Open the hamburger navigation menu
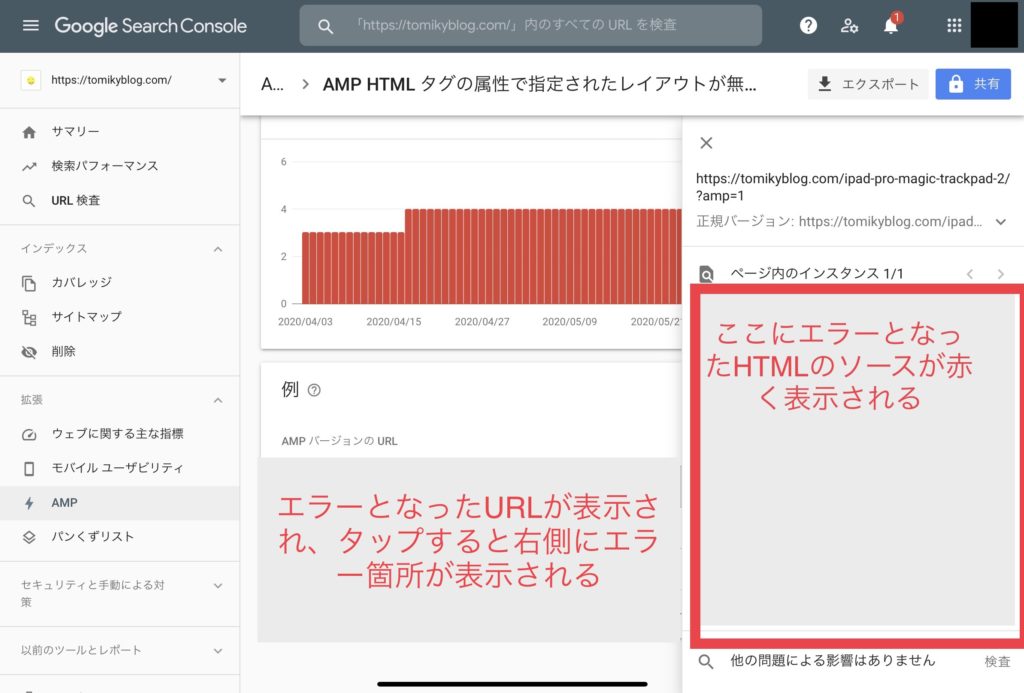This screenshot has width=1024, height=693. pyautogui.click(x=31, y=25)
